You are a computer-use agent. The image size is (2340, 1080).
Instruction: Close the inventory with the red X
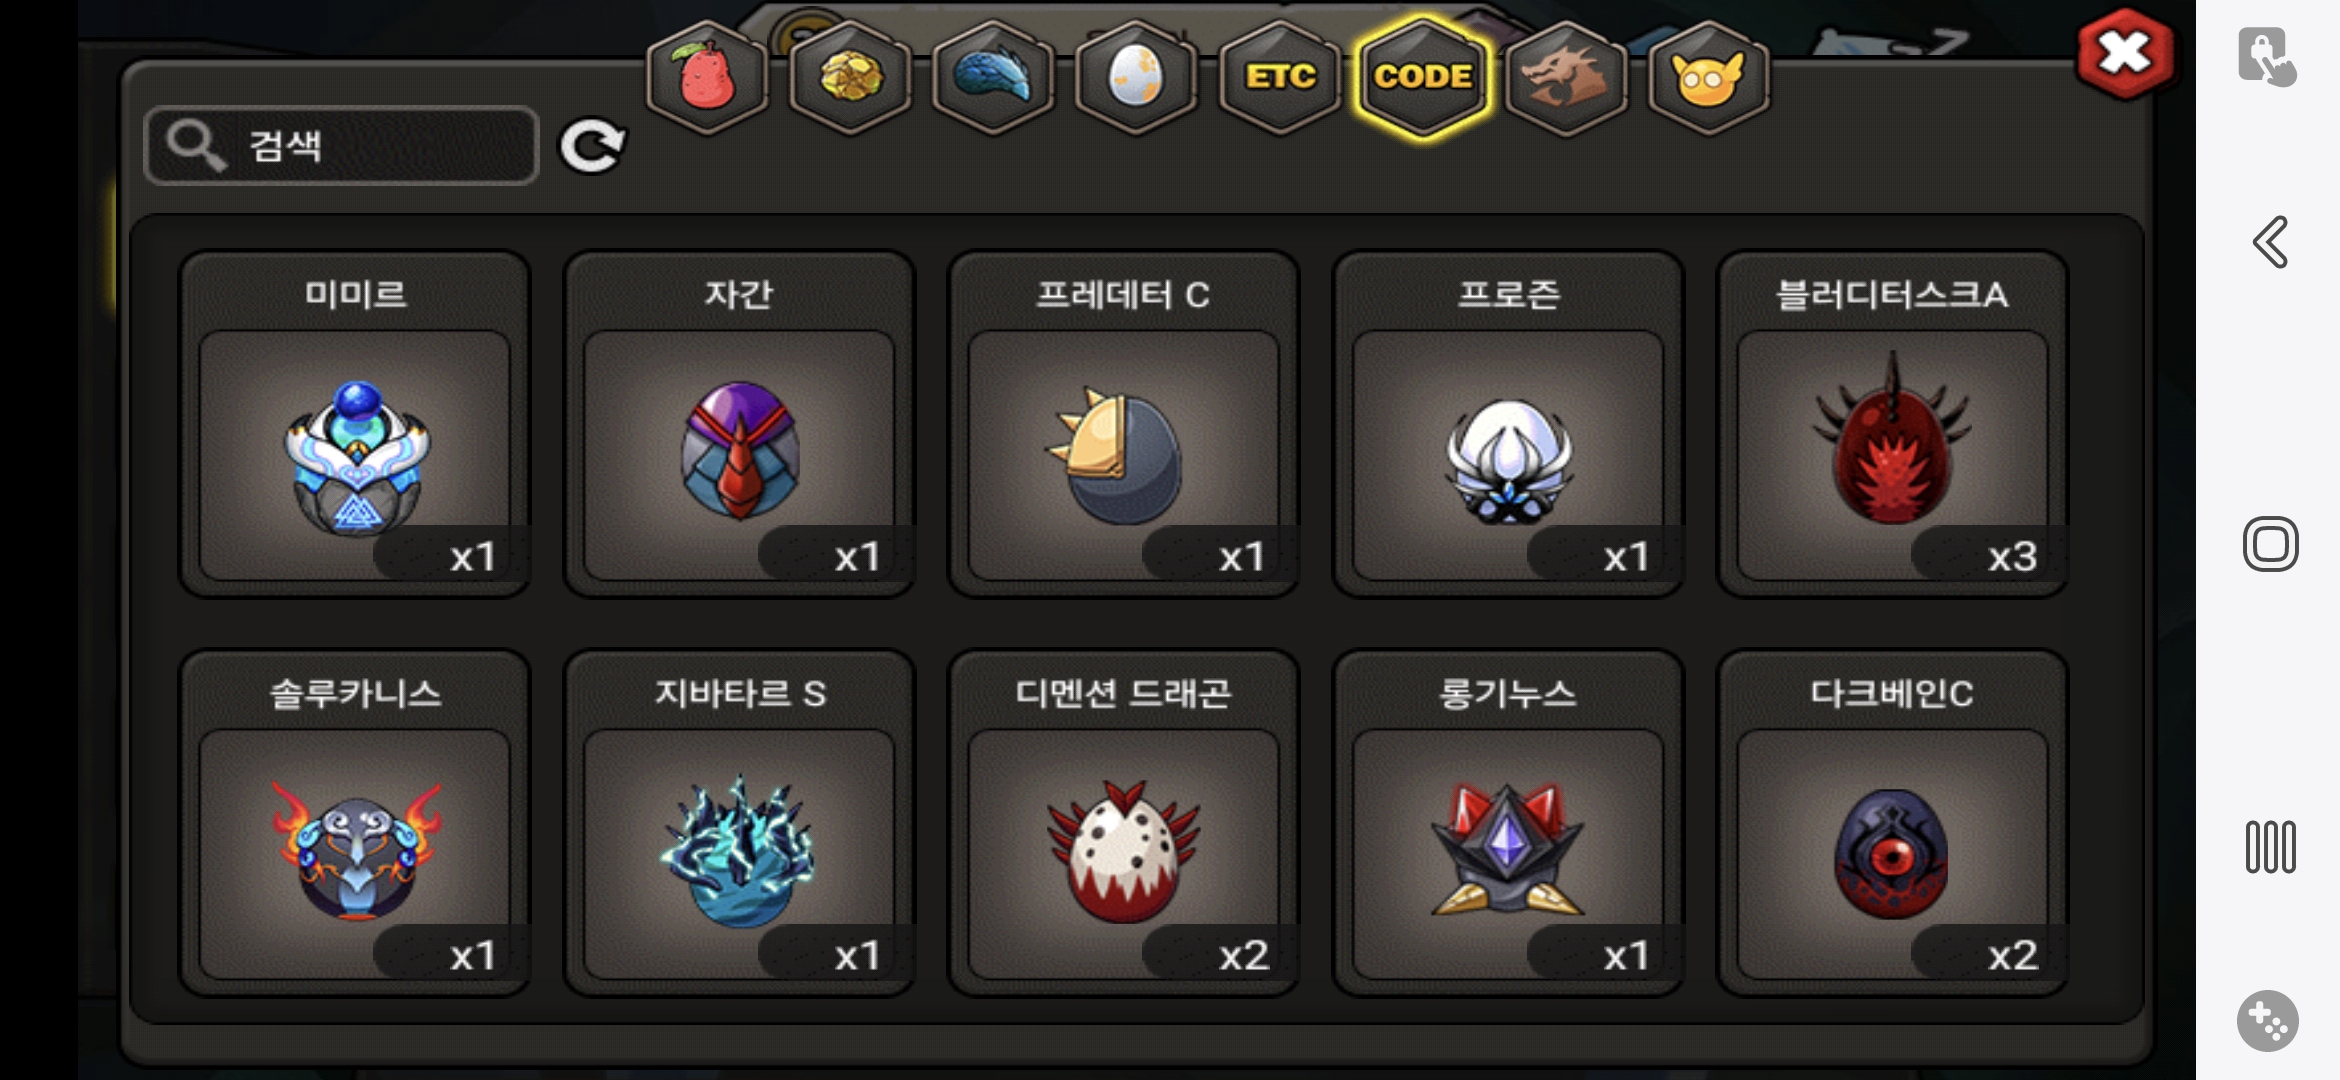pyautogui.click(x=2124, y=54)
